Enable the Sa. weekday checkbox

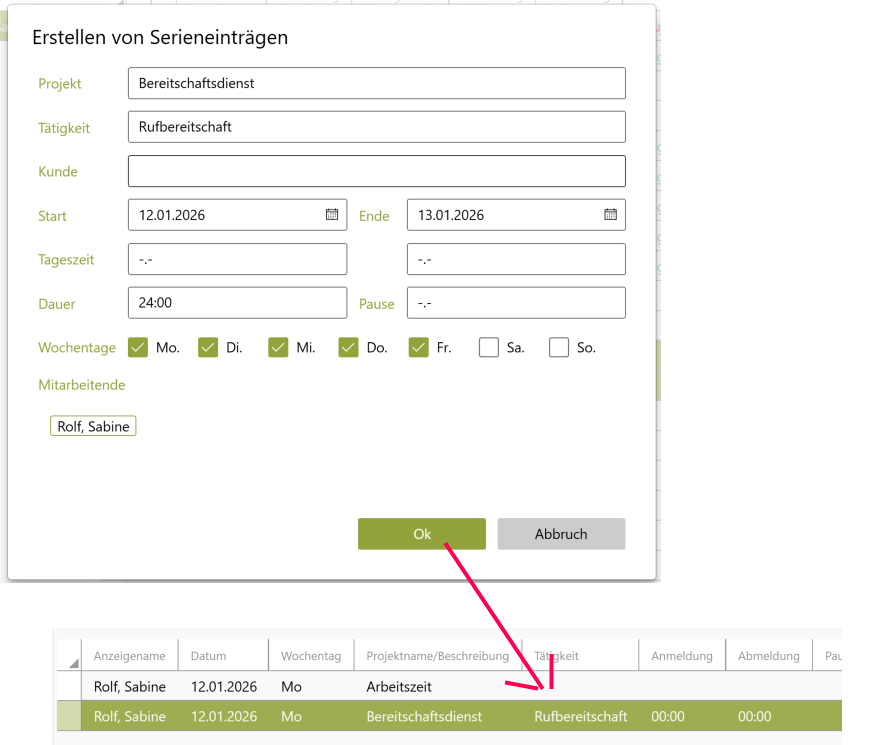point(488,348)
